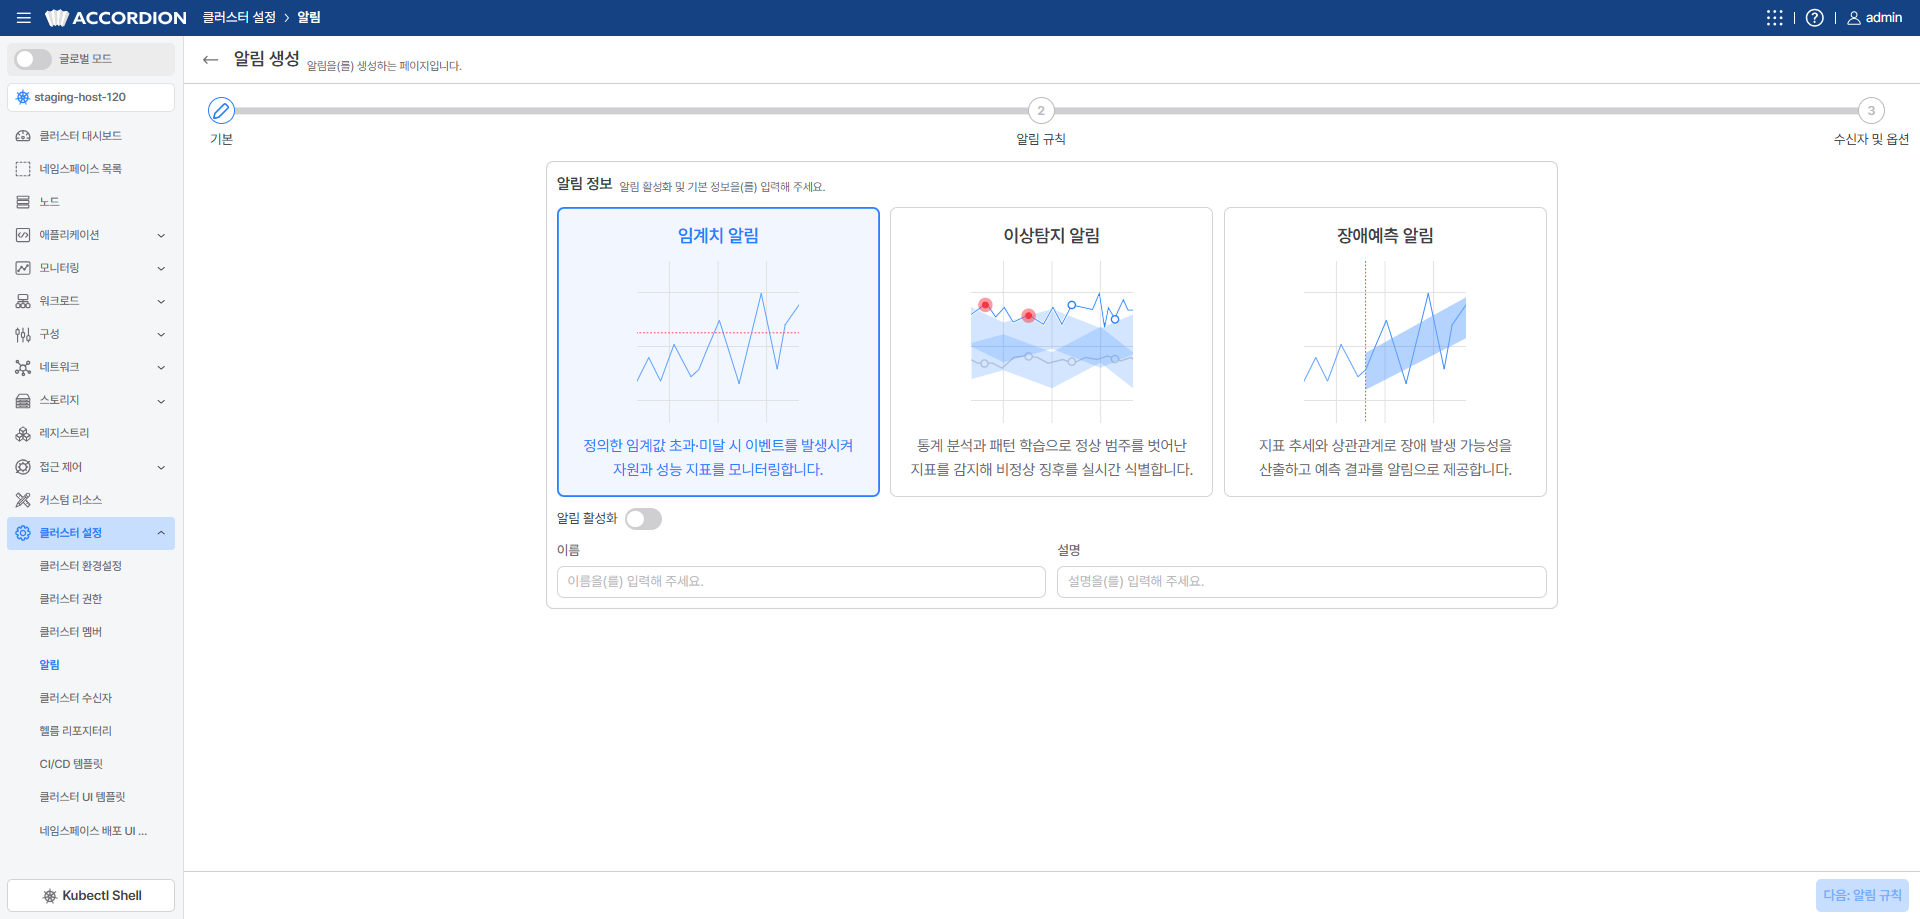Click the 다음: 알림 규칙 button
Viewport: 1920px width, 919px height.
1862,895
